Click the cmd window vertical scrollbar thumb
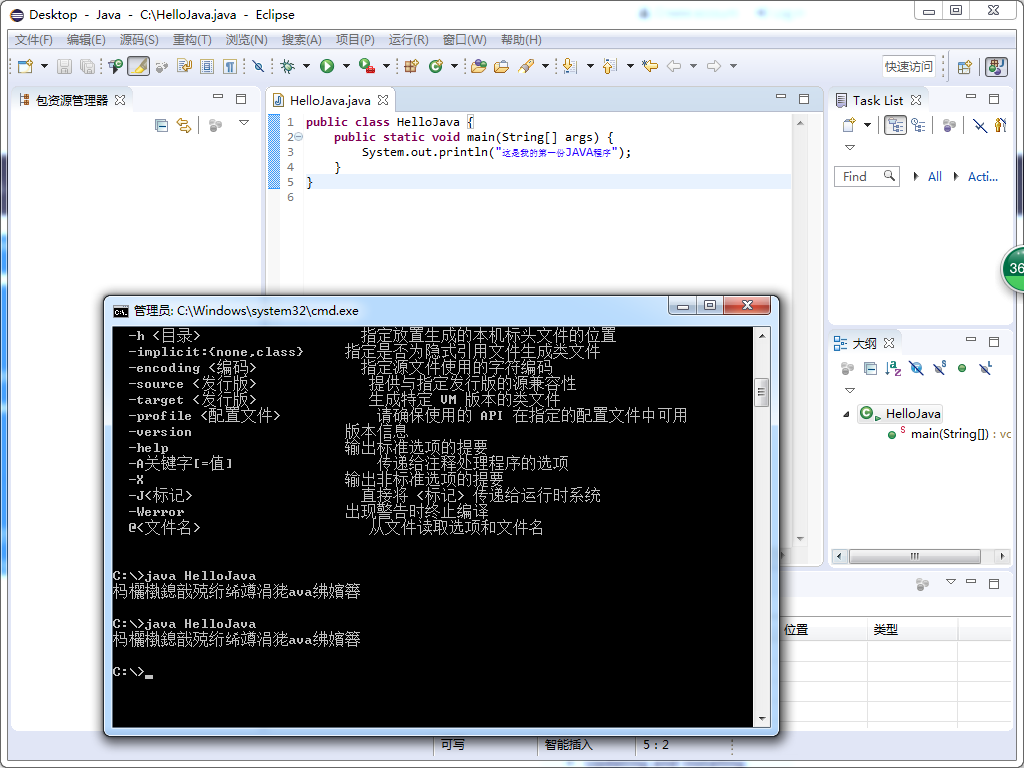Screen dimensions: 1024x768 pyautogui.click(x=761, y=392)
